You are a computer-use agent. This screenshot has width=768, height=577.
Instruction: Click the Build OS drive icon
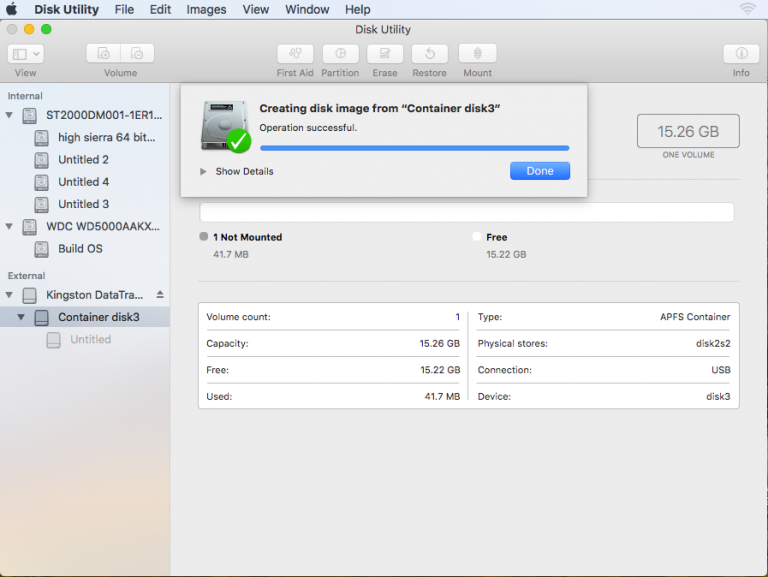[x=42, y=249]
